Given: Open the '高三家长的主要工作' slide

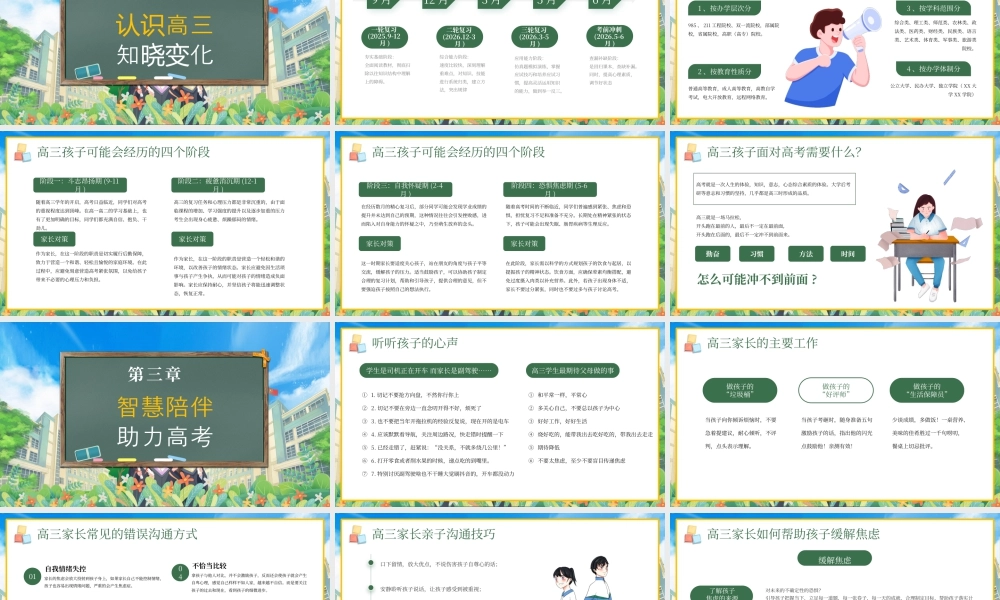Looking at the screenshot, I should [835, 414].
